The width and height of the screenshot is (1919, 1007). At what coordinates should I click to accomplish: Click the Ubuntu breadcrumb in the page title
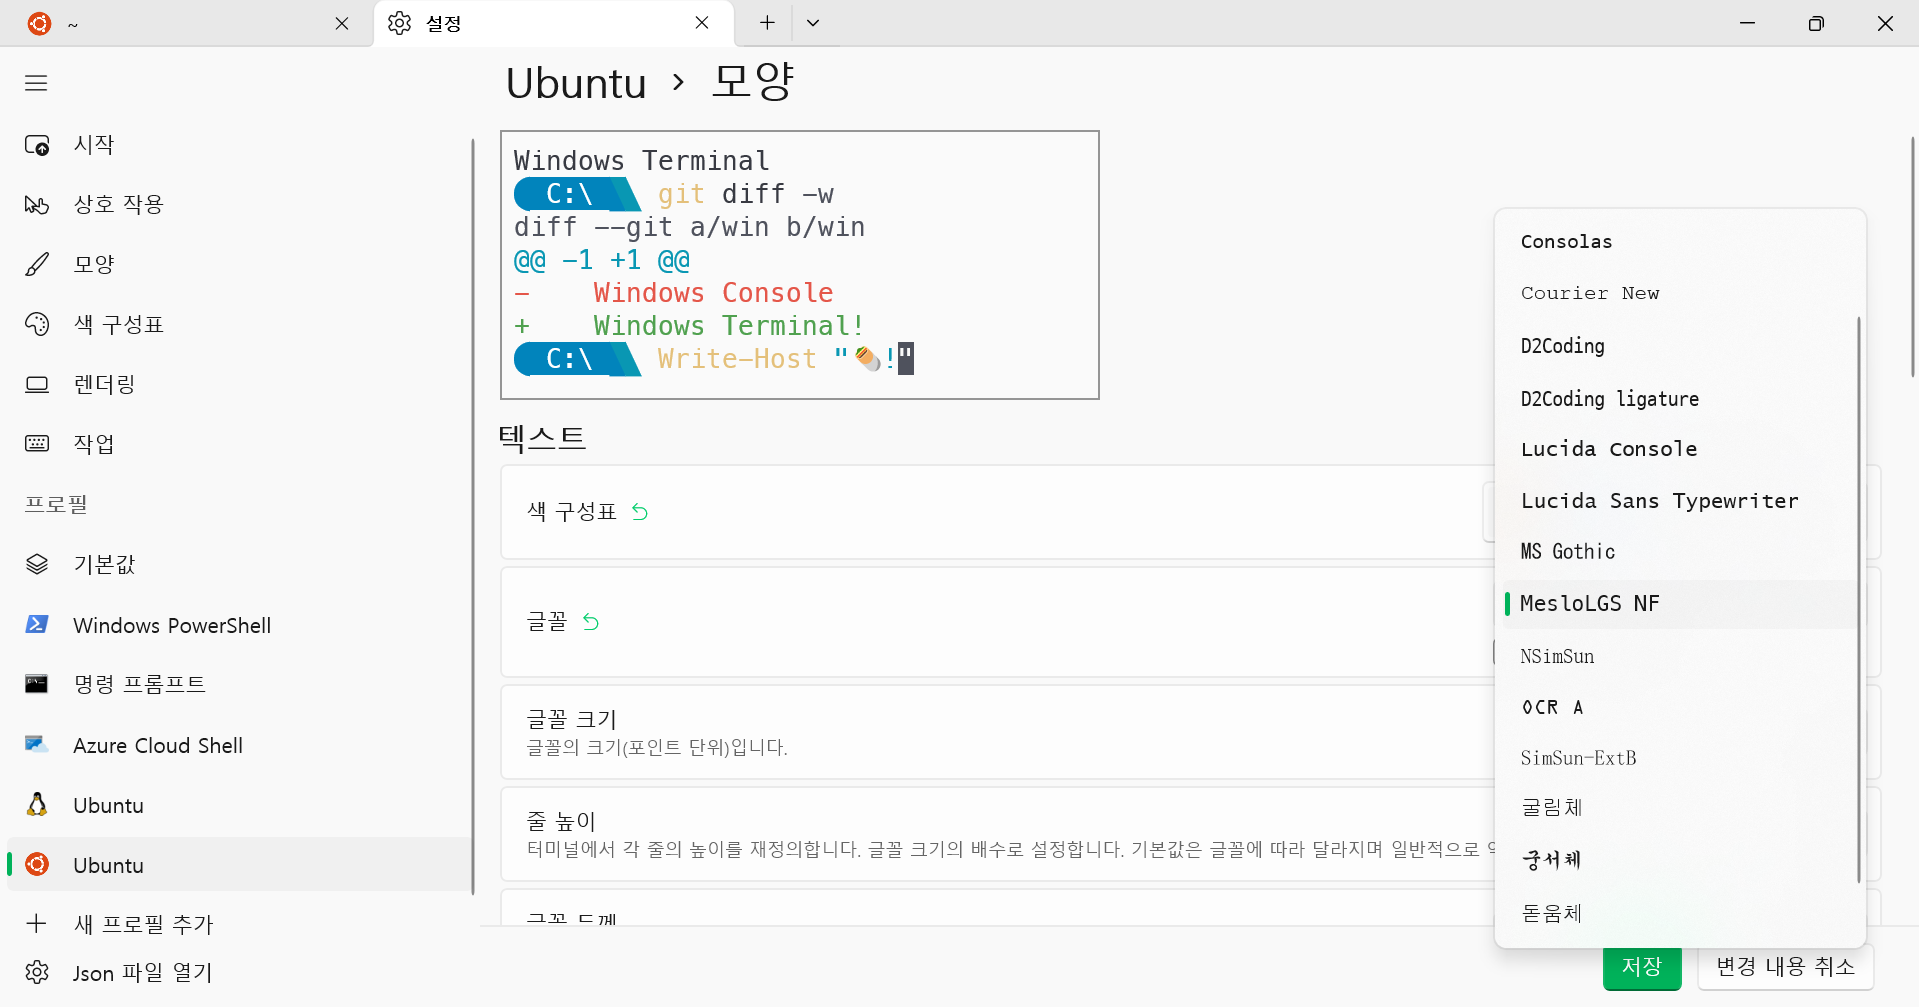(576, 83)
